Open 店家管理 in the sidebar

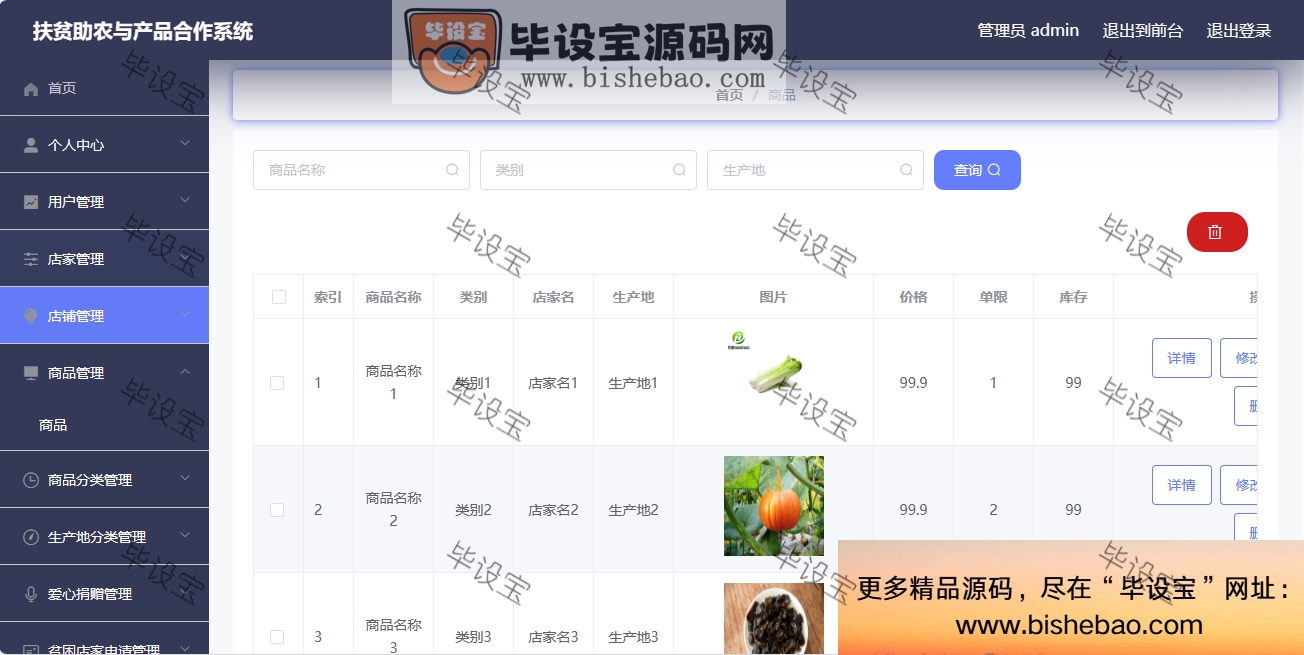click(104, 259)
